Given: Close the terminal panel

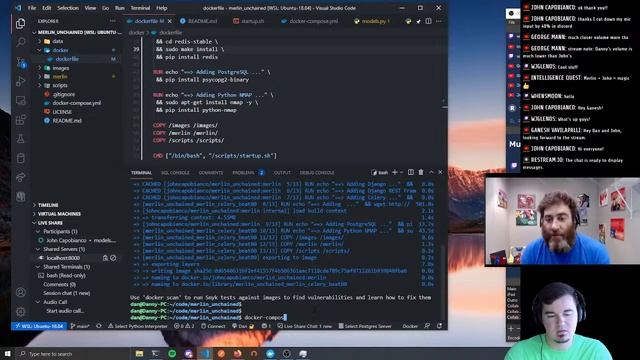Looking at the screenshot, I should [x=440, y=172].
